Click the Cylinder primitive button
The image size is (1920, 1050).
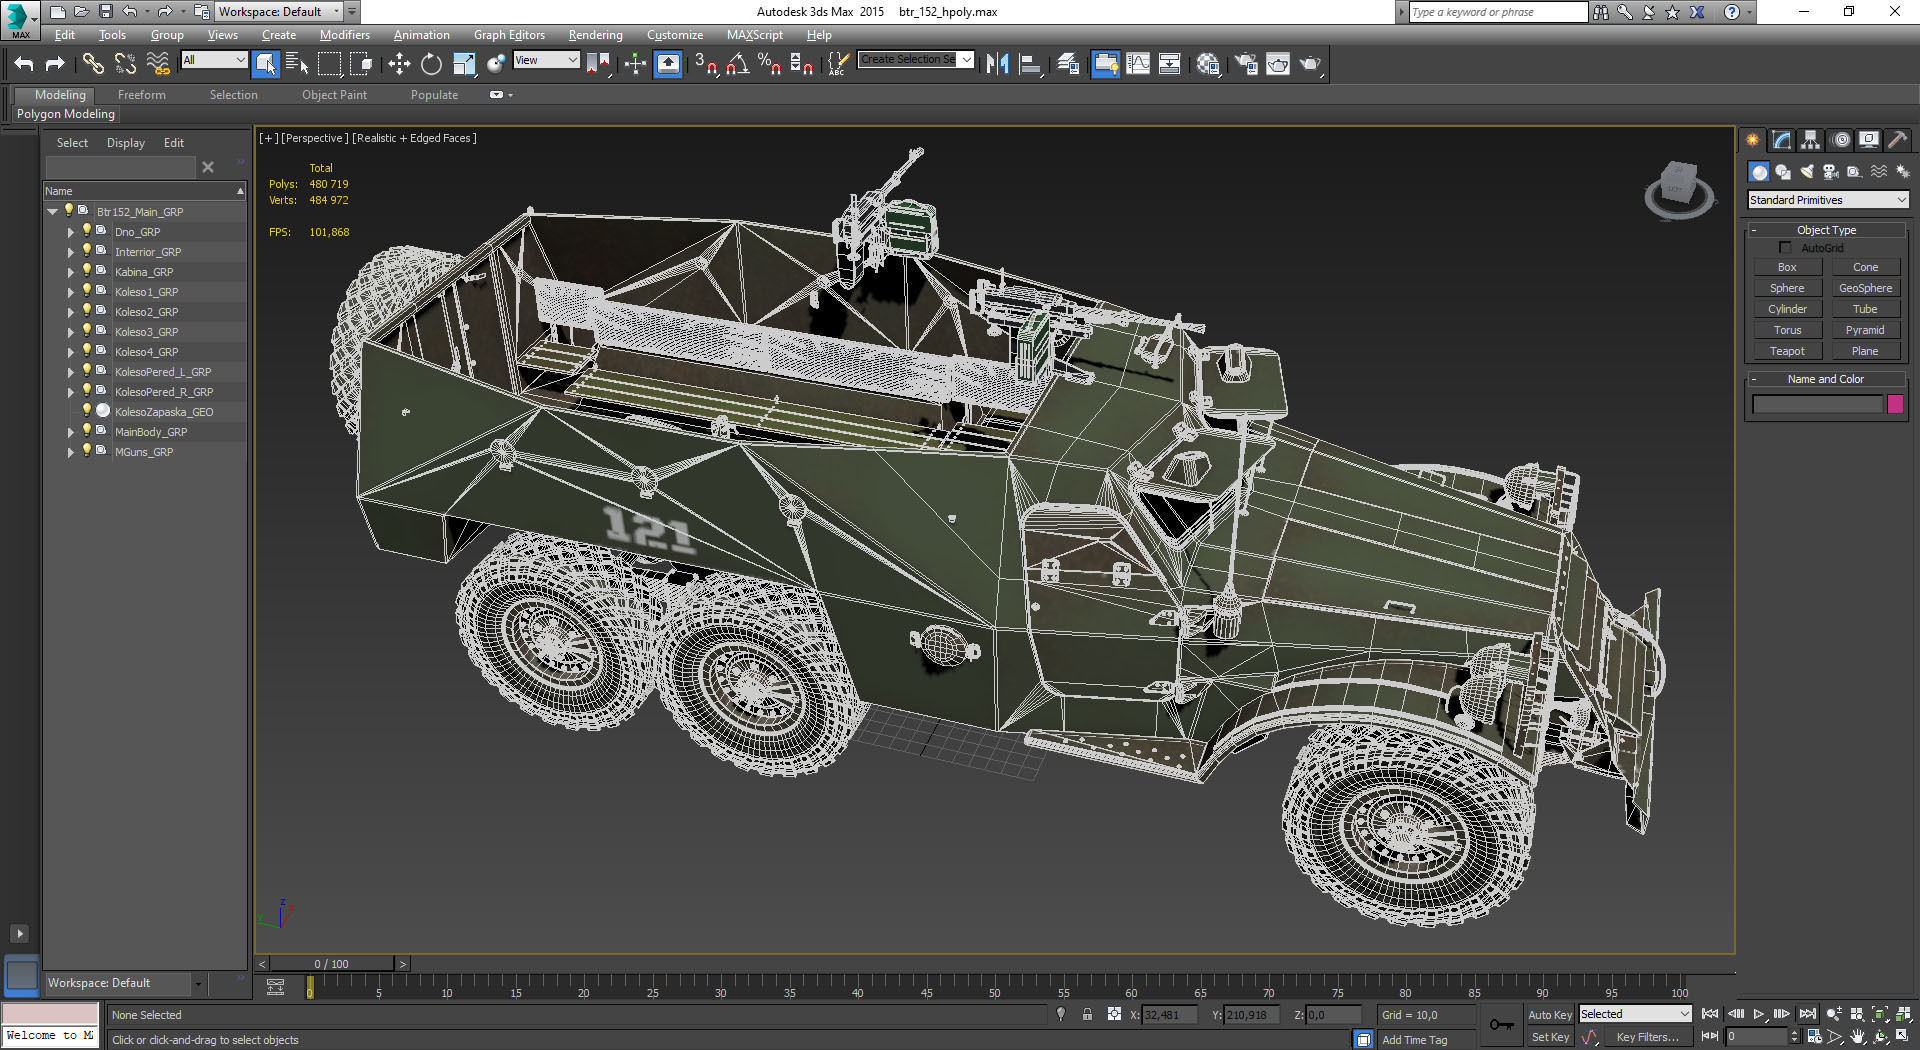pos(1787,309)
